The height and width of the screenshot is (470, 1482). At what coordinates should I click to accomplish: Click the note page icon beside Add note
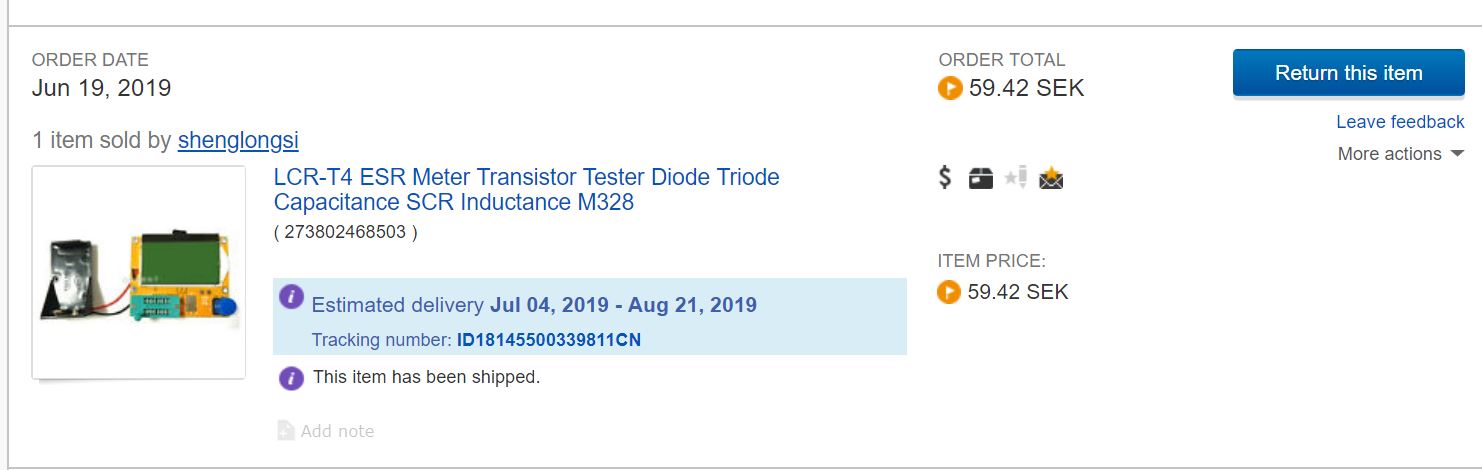click(285, 431)
